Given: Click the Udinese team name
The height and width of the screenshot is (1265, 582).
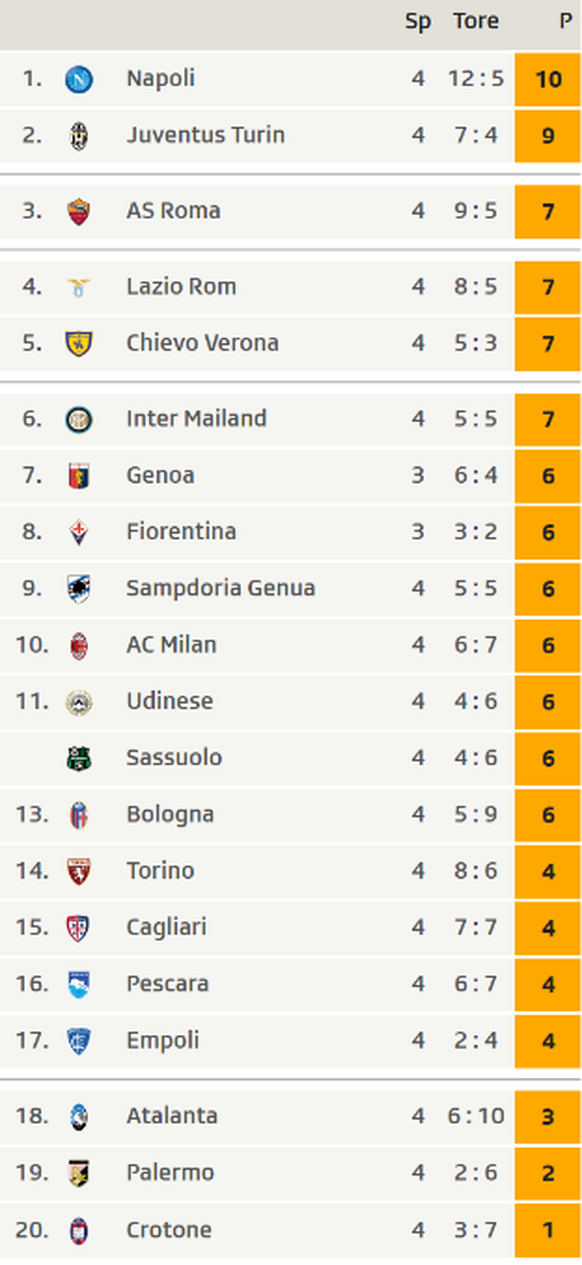Looking at the screenshot, I should [x=169, y=701].
